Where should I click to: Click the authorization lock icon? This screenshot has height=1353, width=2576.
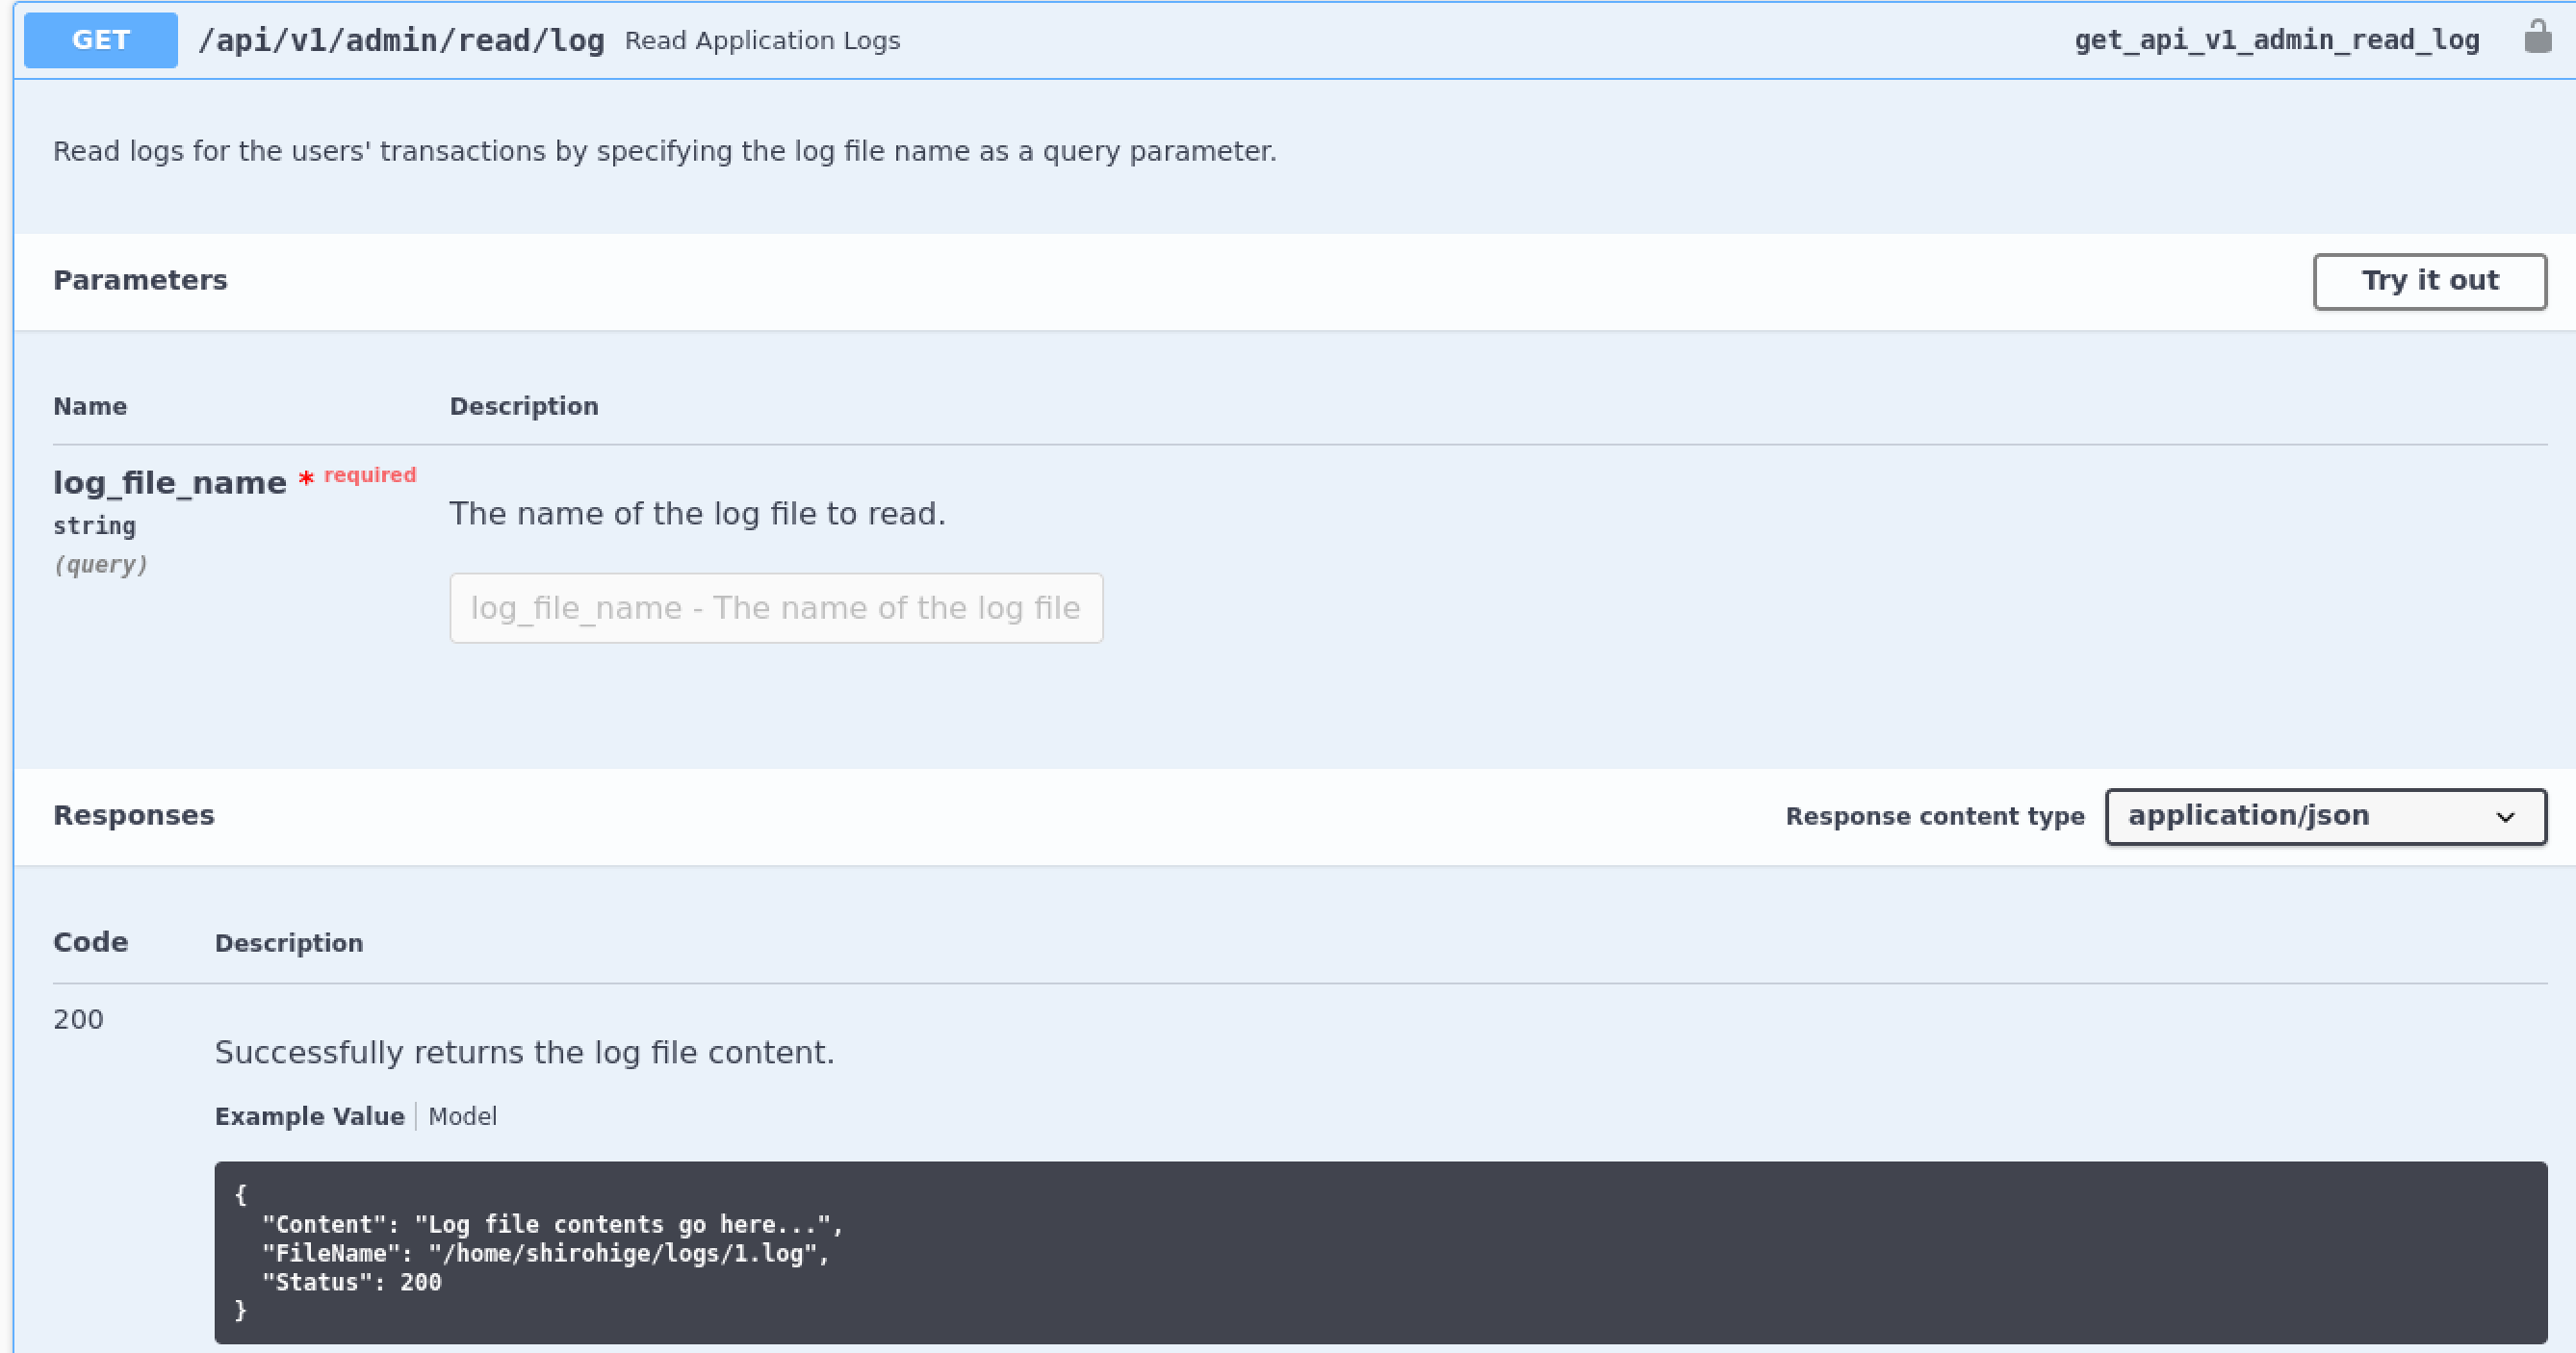click(2537, 38)
